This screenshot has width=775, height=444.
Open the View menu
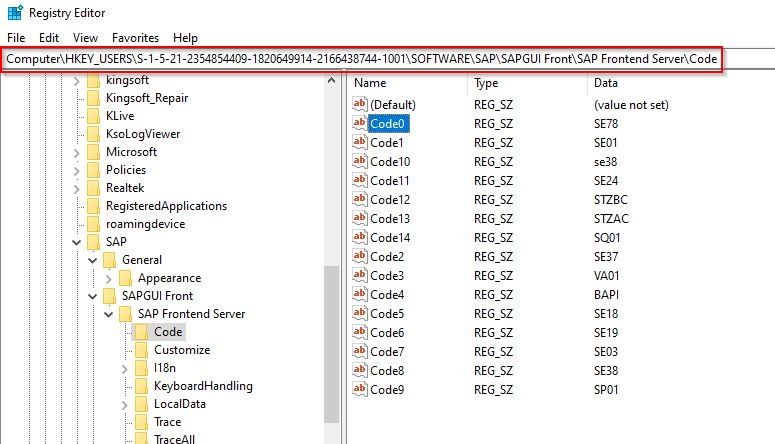[x=85, y=38]
